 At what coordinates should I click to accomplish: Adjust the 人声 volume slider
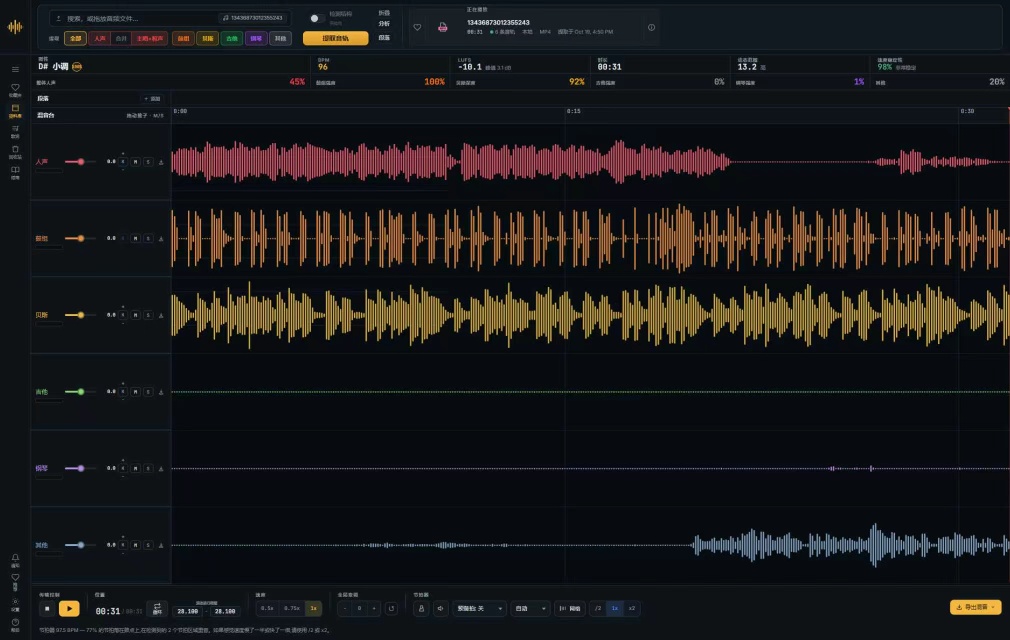pos(81,162)
